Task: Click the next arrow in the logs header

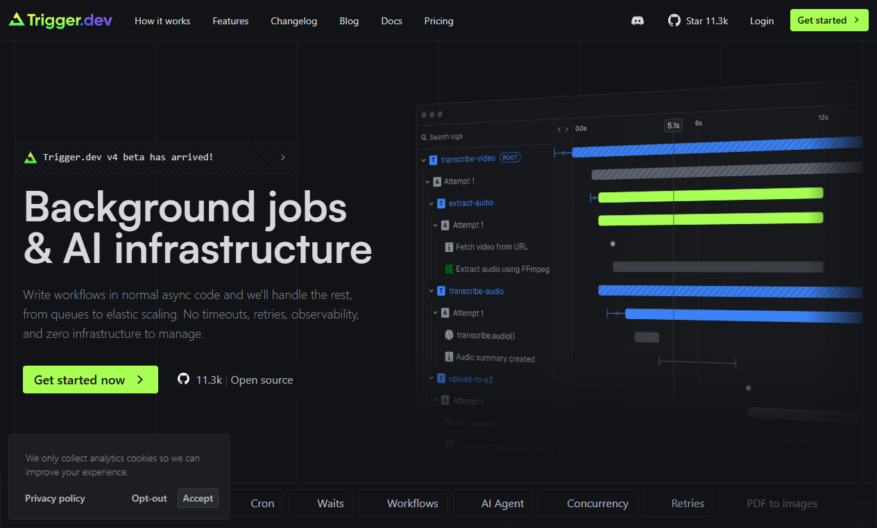Action: click(567, 129)
